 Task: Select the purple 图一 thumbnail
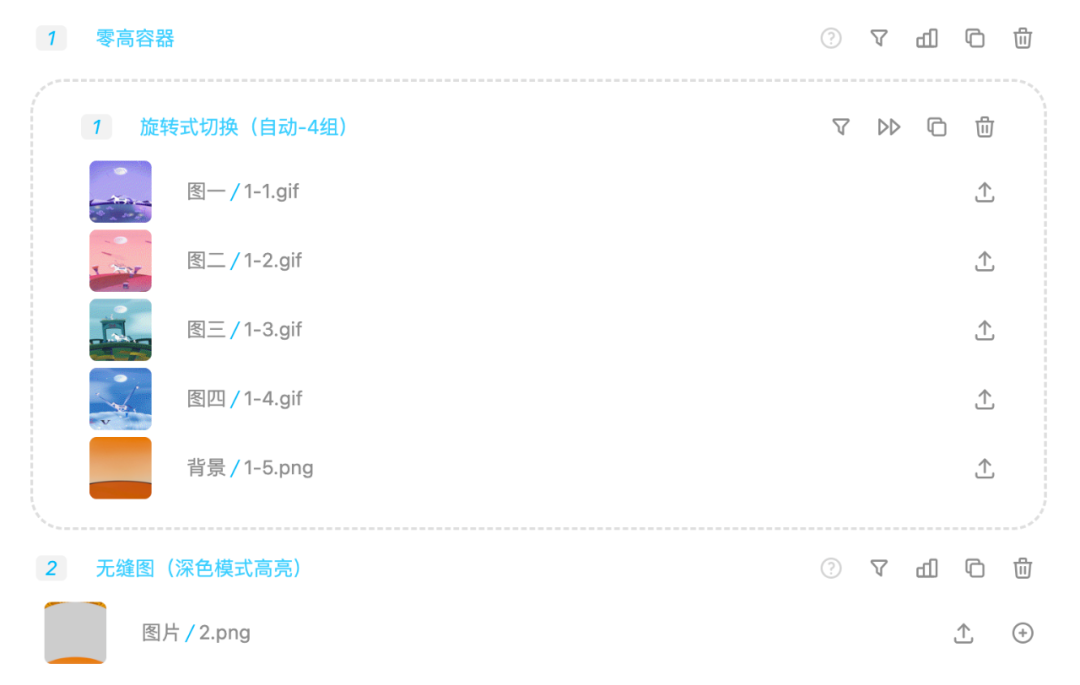120,191
